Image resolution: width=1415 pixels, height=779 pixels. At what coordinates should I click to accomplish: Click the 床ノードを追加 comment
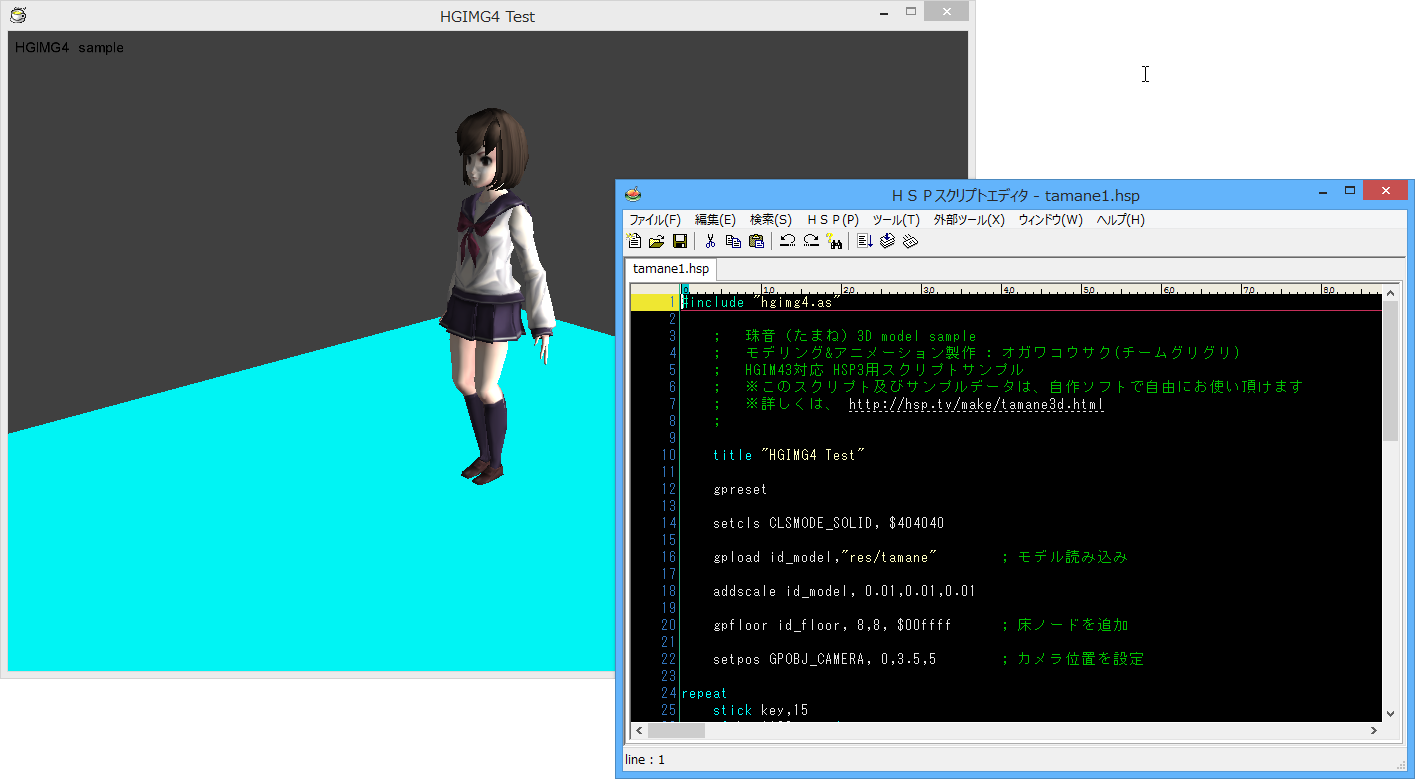click(1064, 625)
